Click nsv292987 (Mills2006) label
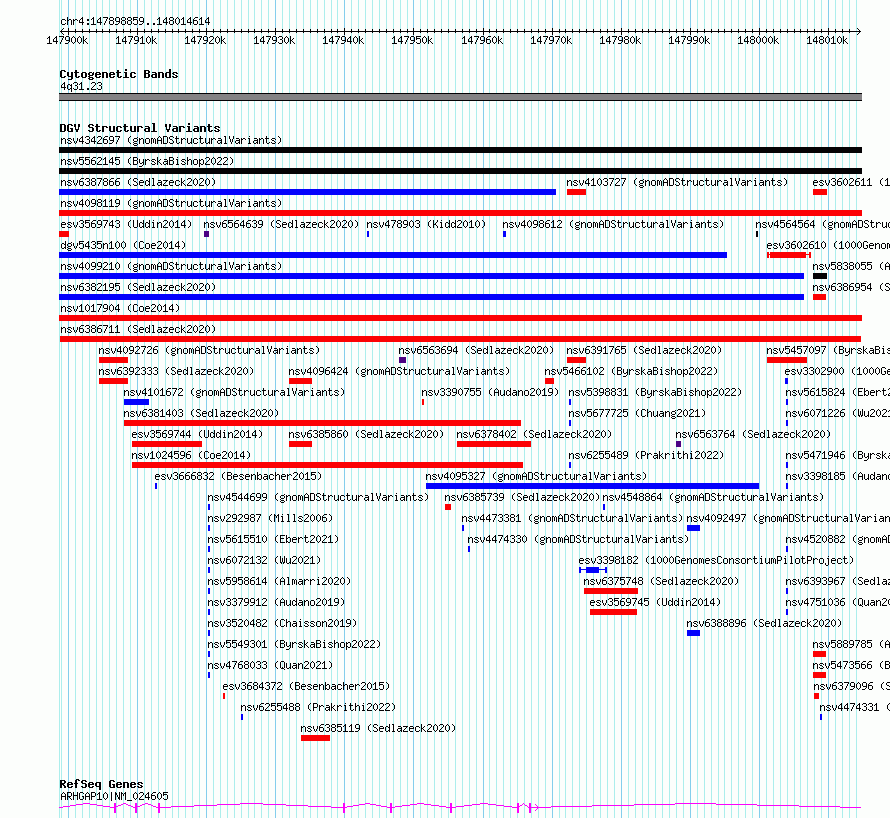The height and width of the screenshot is (818, 890). pyautogui.click(x=270, y=518)
